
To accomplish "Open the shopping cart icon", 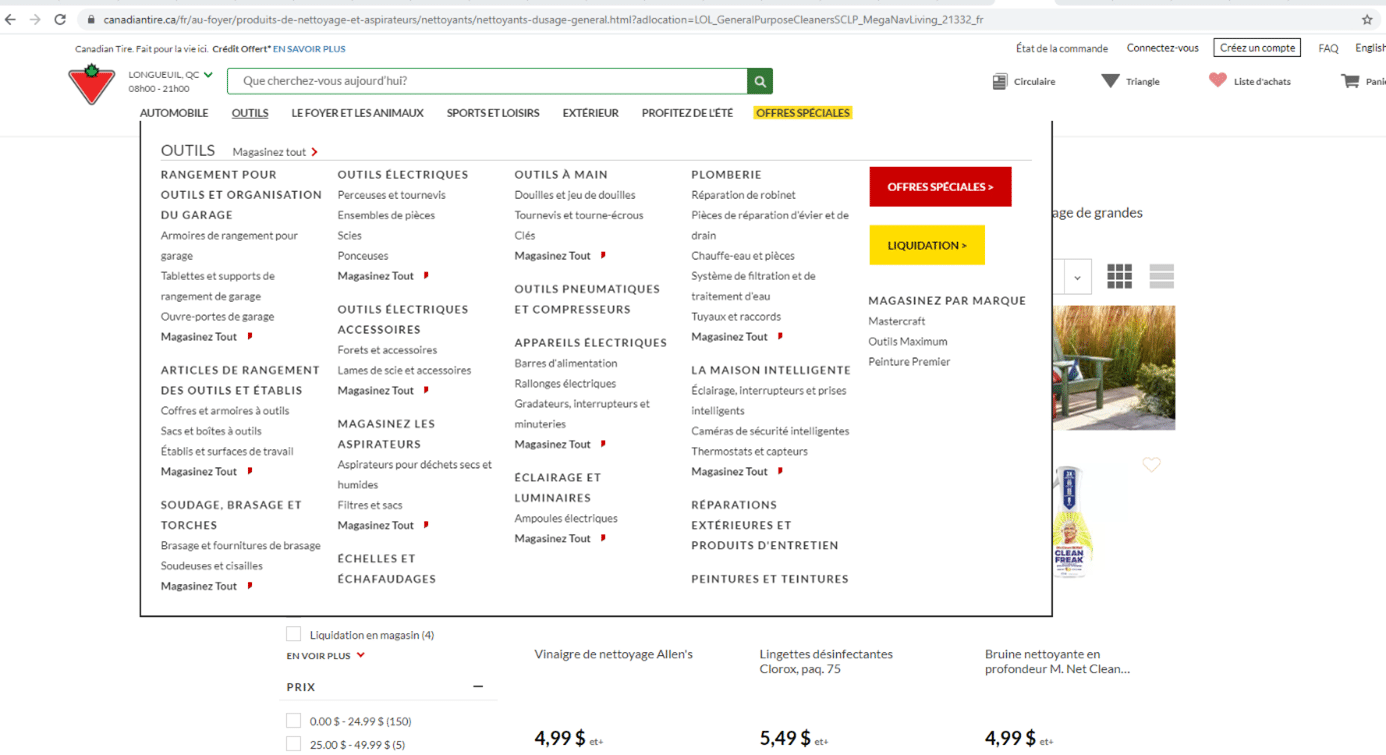I will click(x=1350, y=80).
